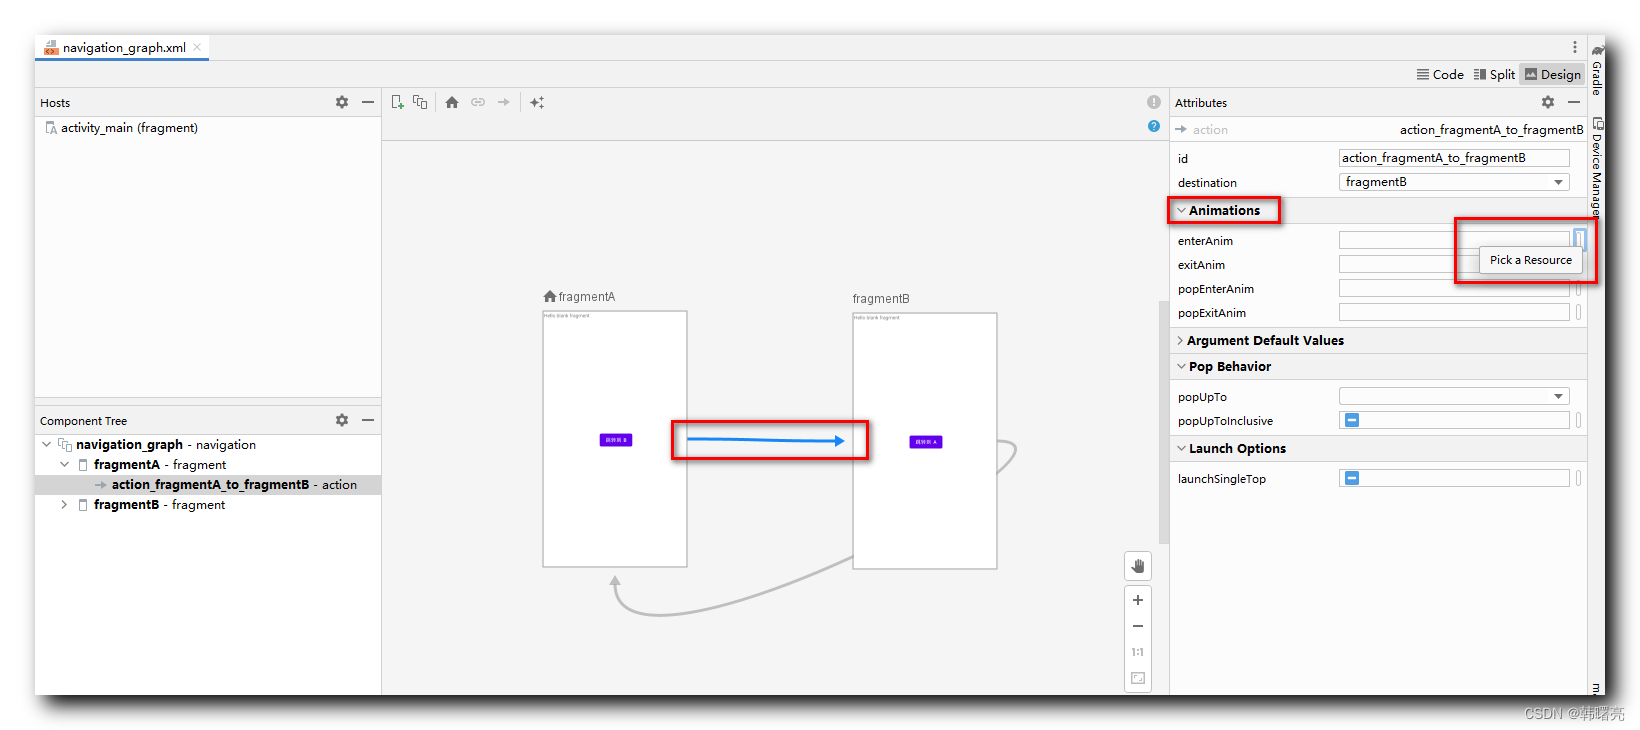1640x730 pixels.
Task: Collapse the navigation_graph tree node
Action: pos(46,444)
